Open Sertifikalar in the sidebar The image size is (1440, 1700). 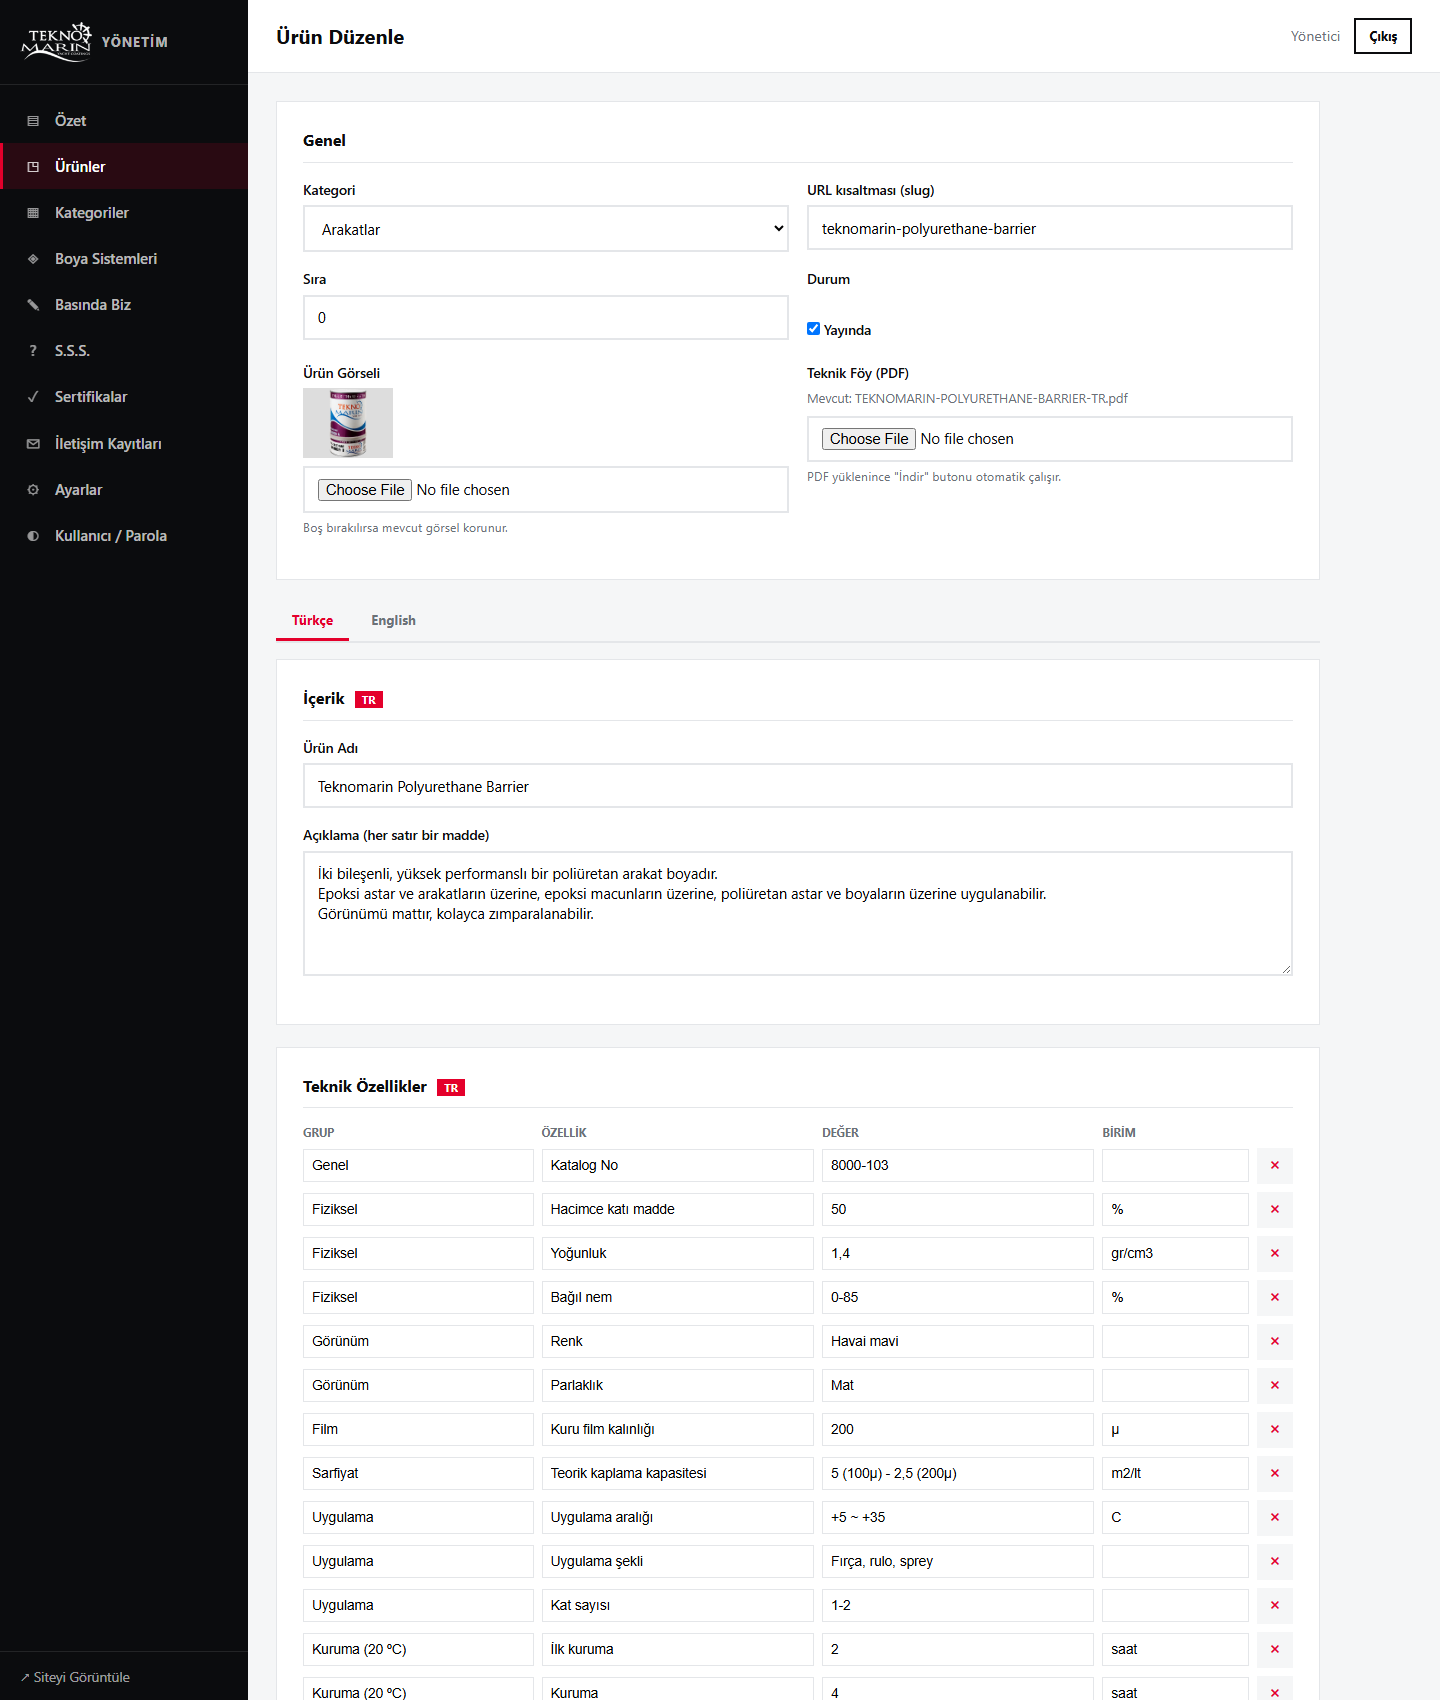click(124, 397)
